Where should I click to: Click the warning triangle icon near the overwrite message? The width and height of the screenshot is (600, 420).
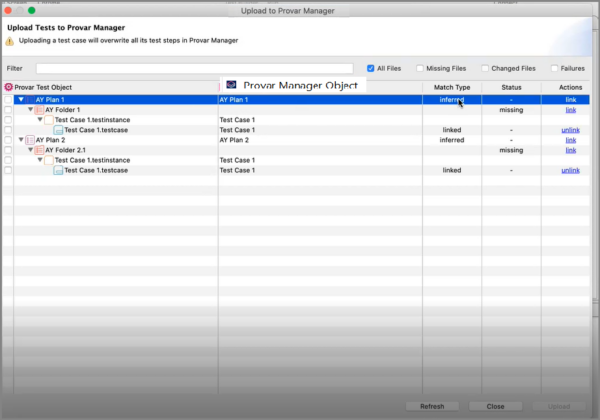pyautogui.click(x=10, y=41)
